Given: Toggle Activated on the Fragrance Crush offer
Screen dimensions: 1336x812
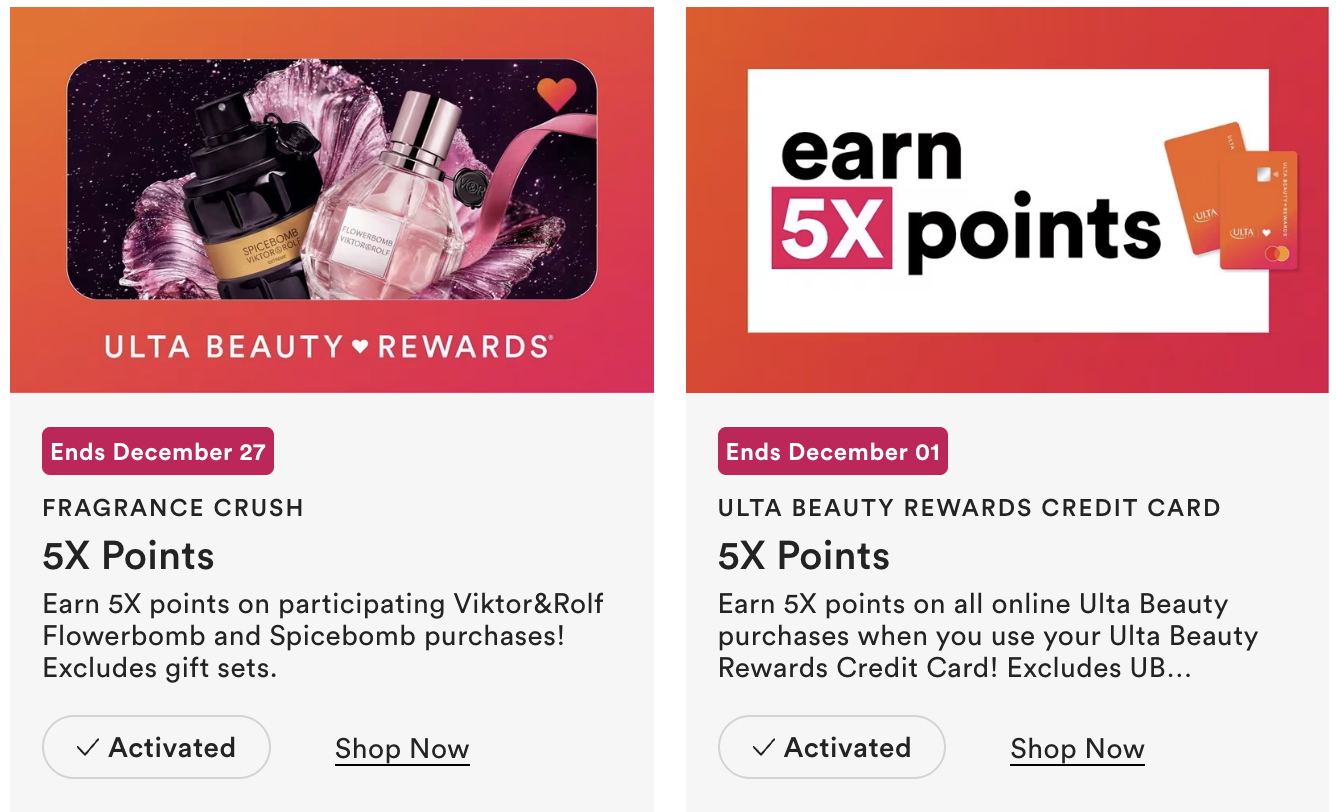Looking at the screenshot, I should point(156,747).
